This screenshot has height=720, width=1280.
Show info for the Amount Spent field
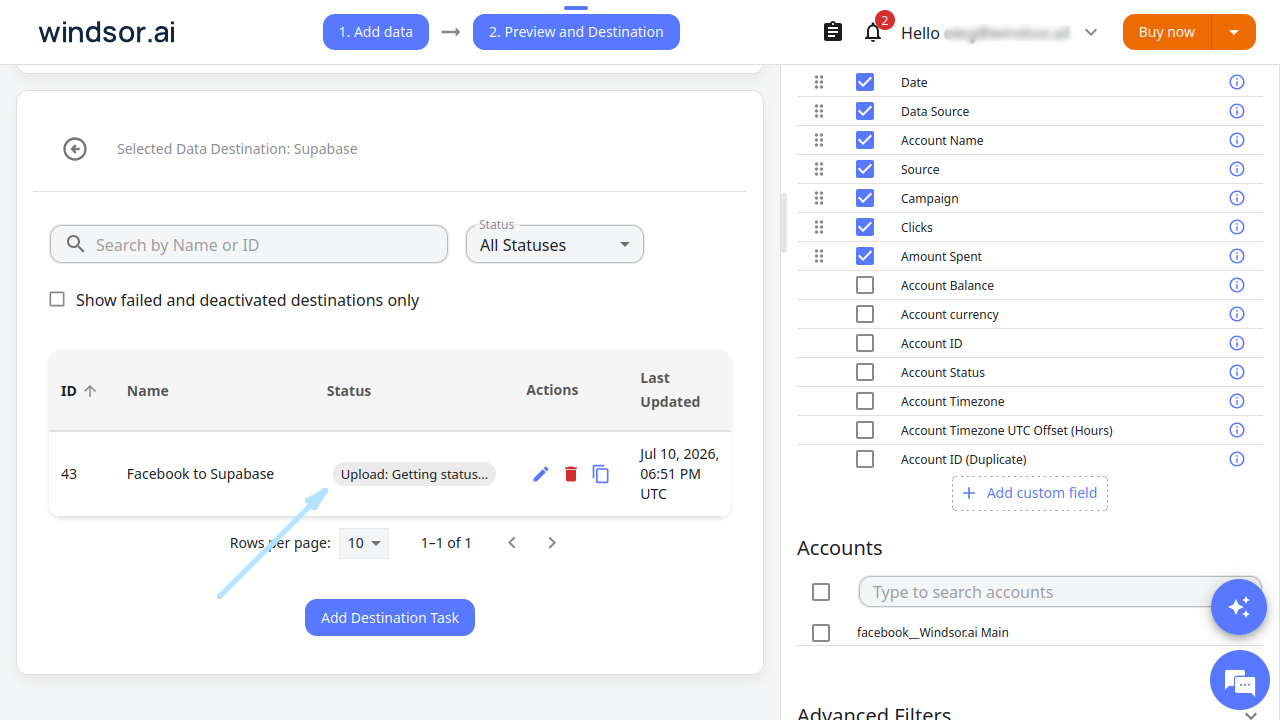coord(1237,256)
